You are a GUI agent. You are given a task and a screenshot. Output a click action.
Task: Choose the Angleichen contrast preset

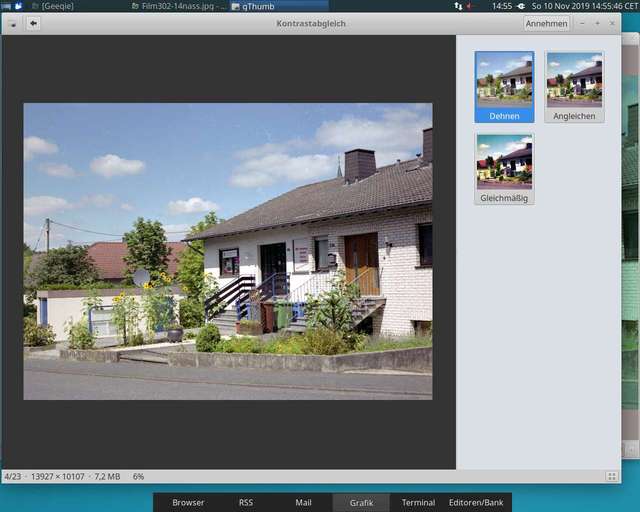574,86
